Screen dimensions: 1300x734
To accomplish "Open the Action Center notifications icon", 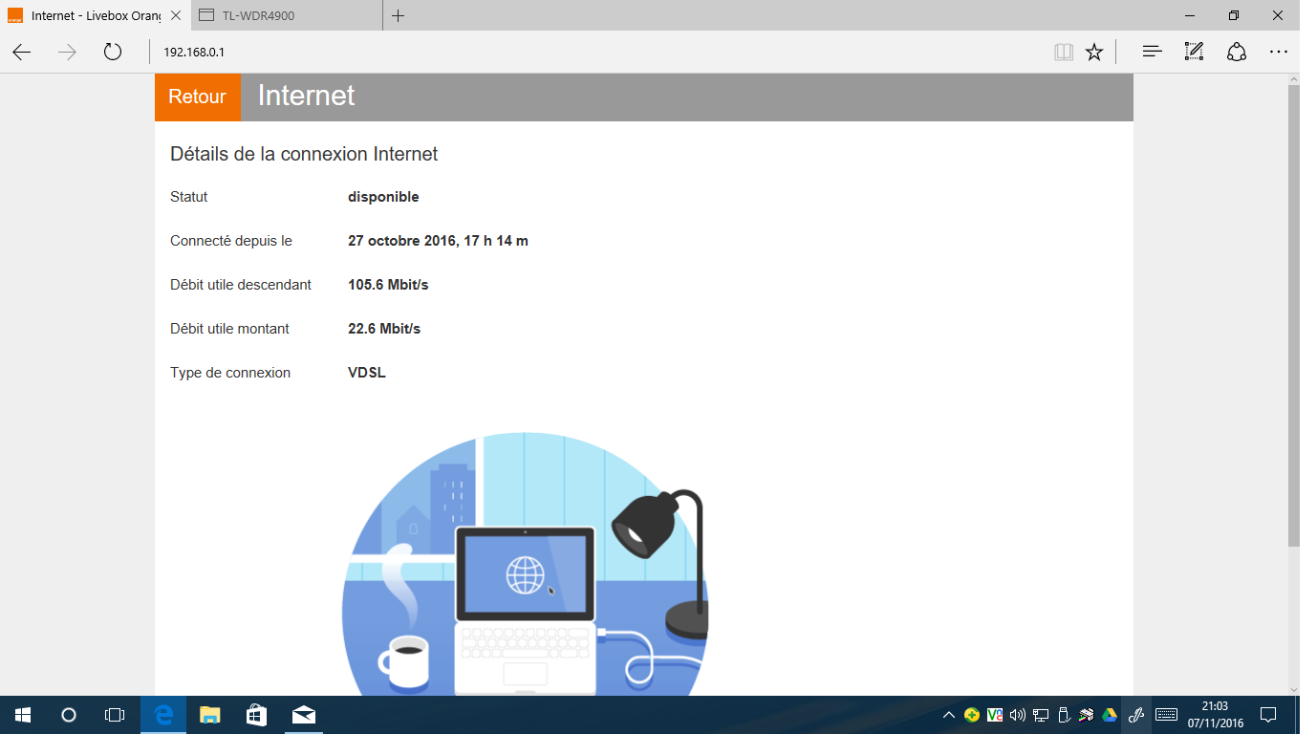I will (x=1268, y=715).
